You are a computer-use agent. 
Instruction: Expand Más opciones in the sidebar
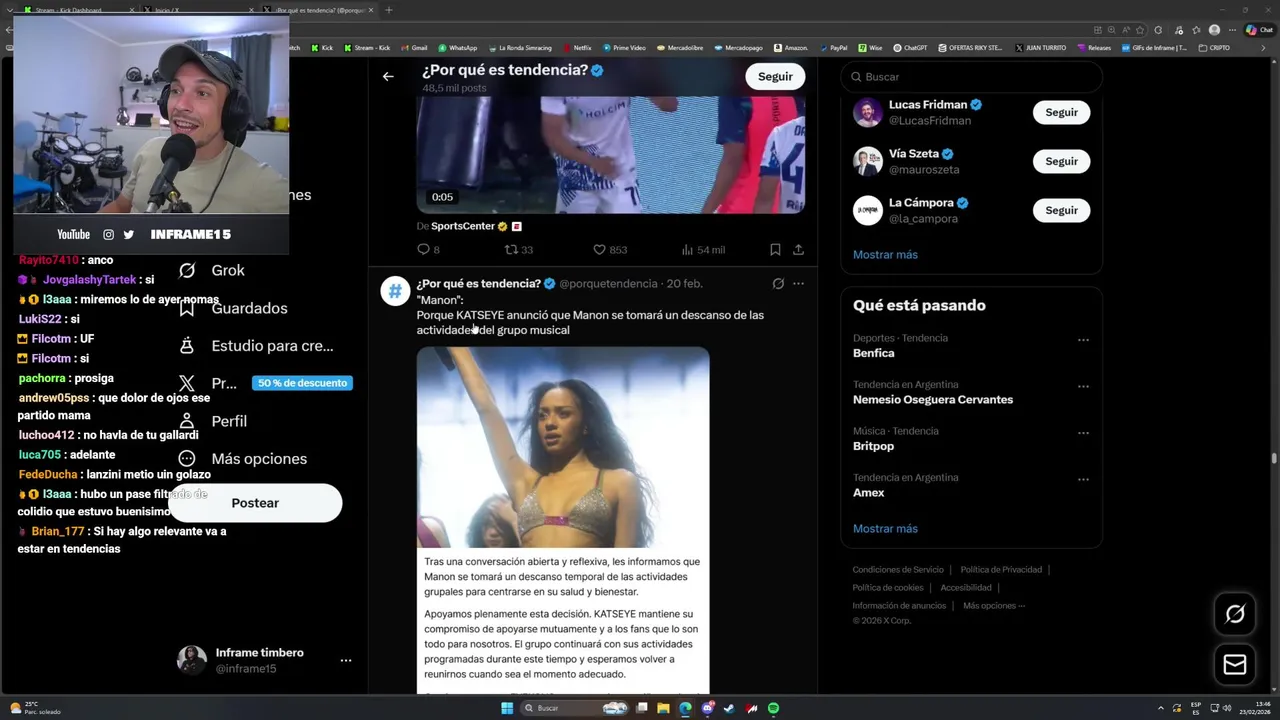242,459
